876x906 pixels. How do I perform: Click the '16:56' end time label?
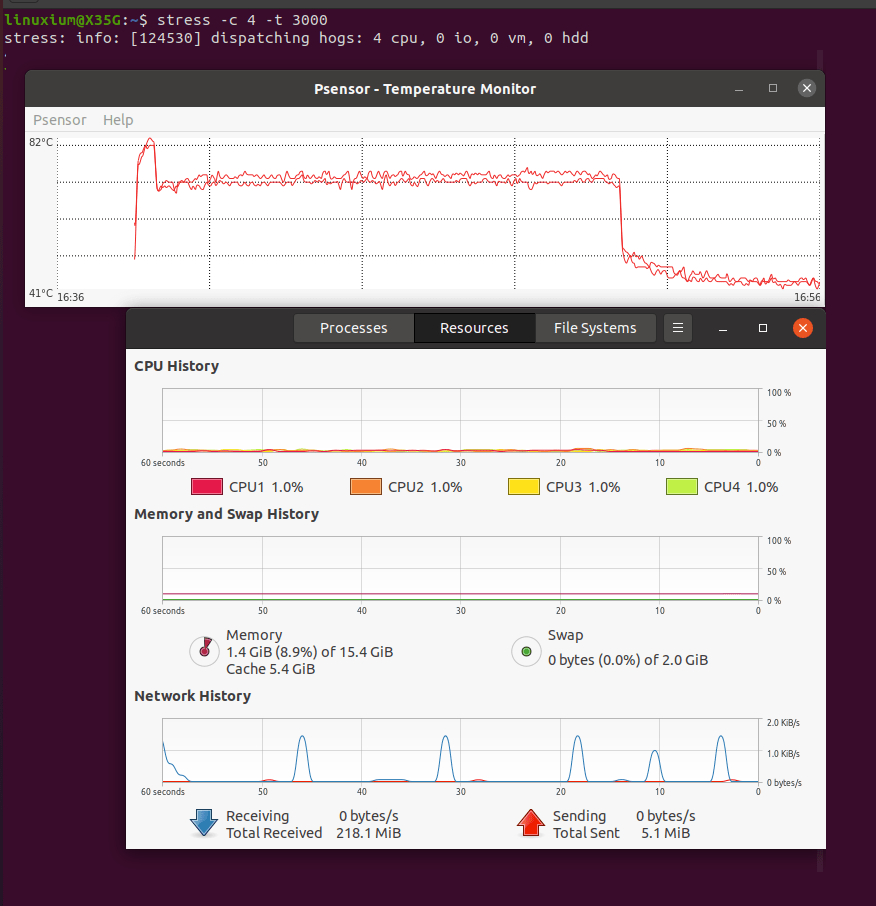coord(807,297)
